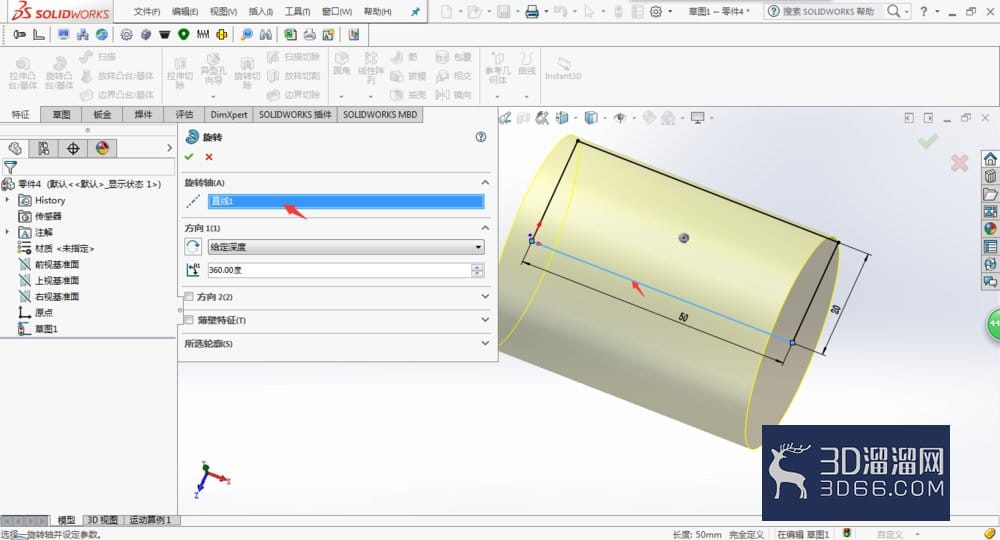Switch to the 钣金 ribbon tab
Viewport: 1000px width, 540px height.
[102, 115]
